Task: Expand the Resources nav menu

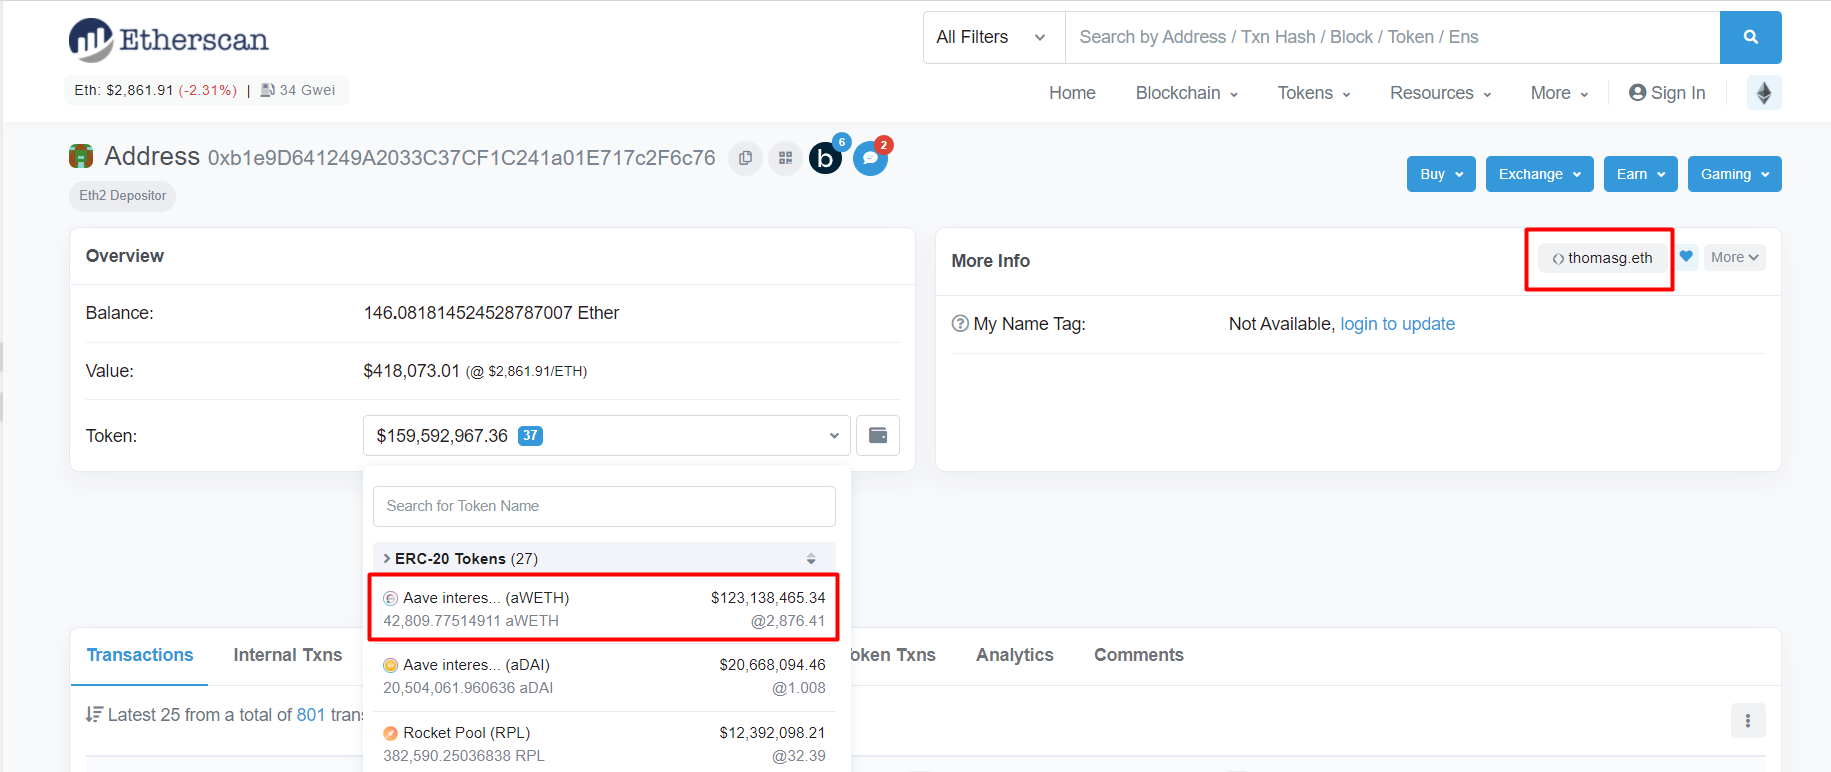Action: pos(1441,93)
